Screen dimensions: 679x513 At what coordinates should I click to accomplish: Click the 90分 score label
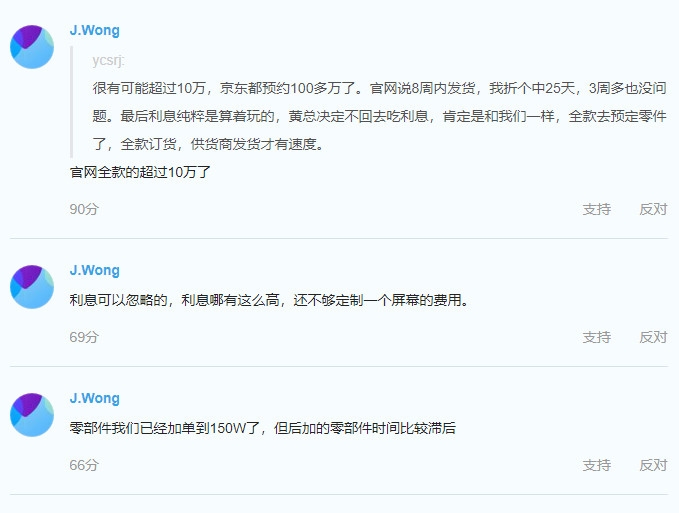(84, 209)
